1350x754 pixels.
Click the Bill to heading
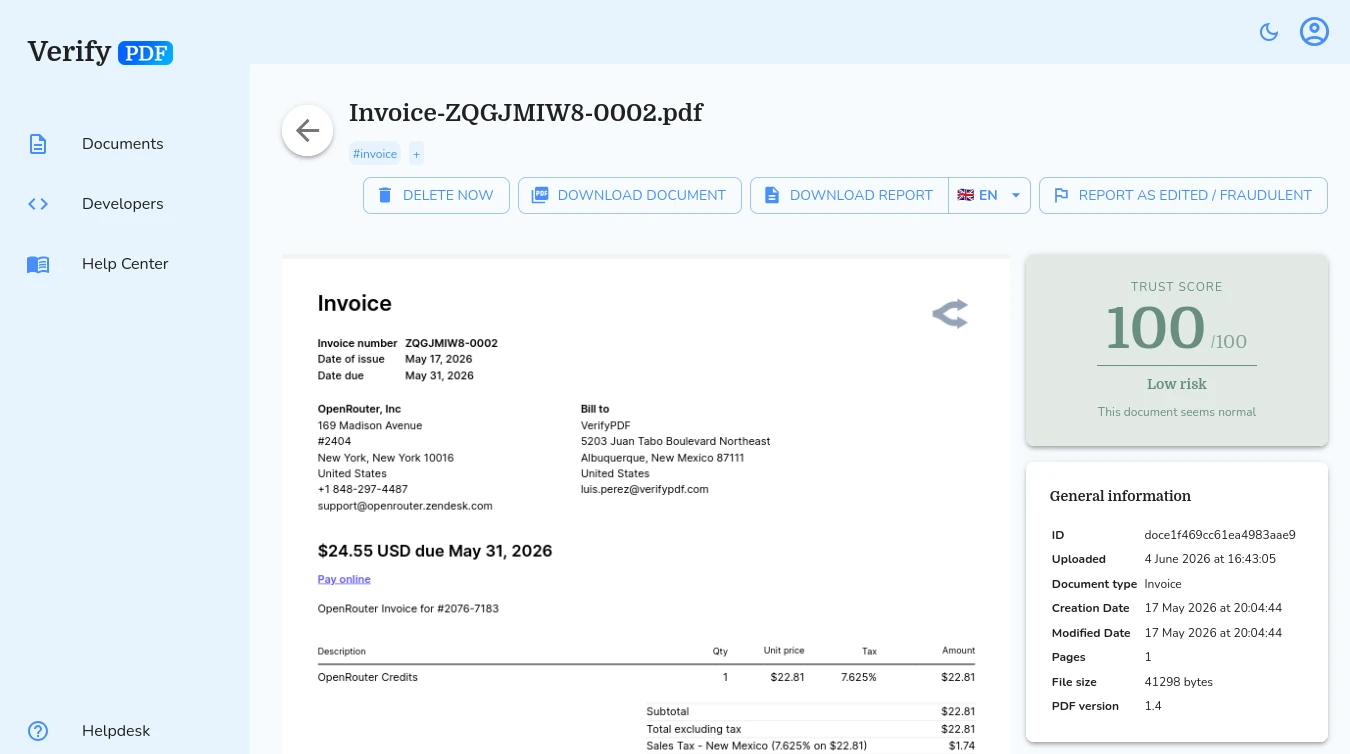(x=595, y=409)
